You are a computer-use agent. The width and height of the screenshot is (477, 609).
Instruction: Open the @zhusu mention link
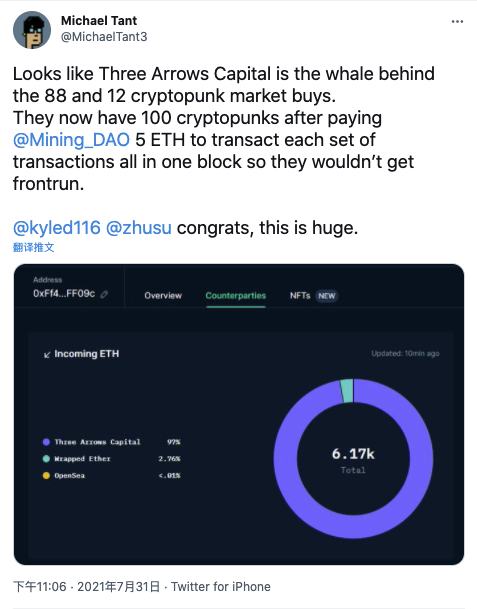click(138, 228)
